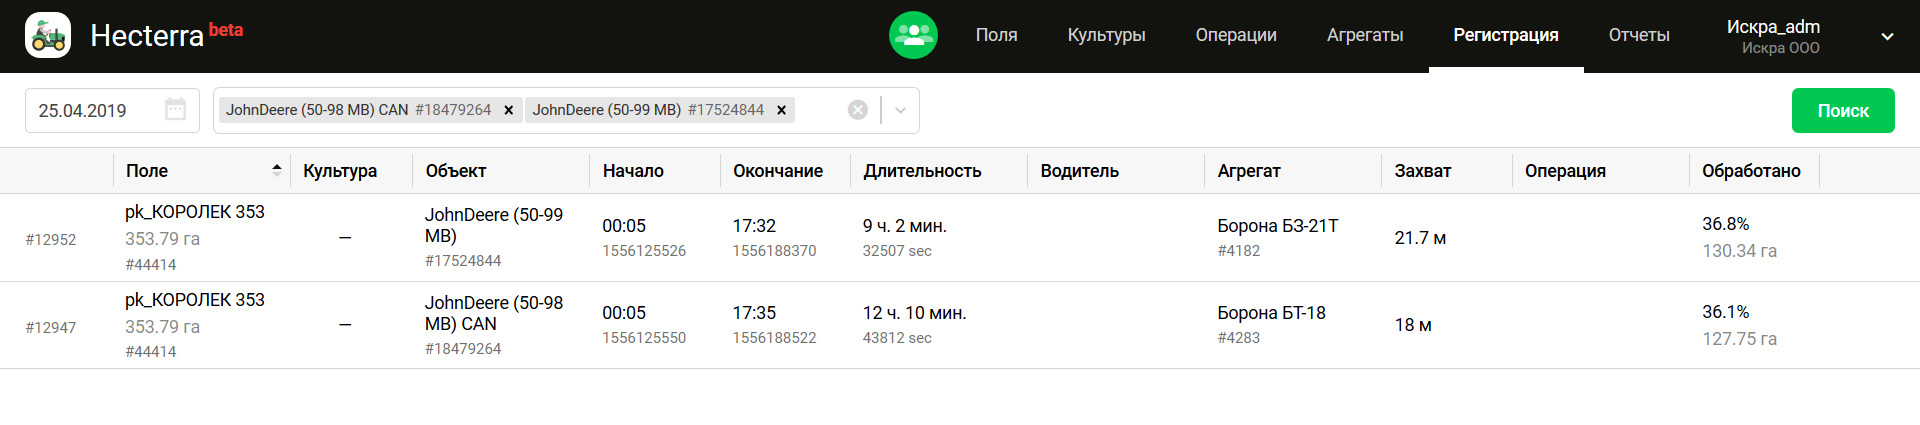Viewport: 1920px width, 425px height.
Task: Open the calendar date picker icon
Action: [175, 110]
